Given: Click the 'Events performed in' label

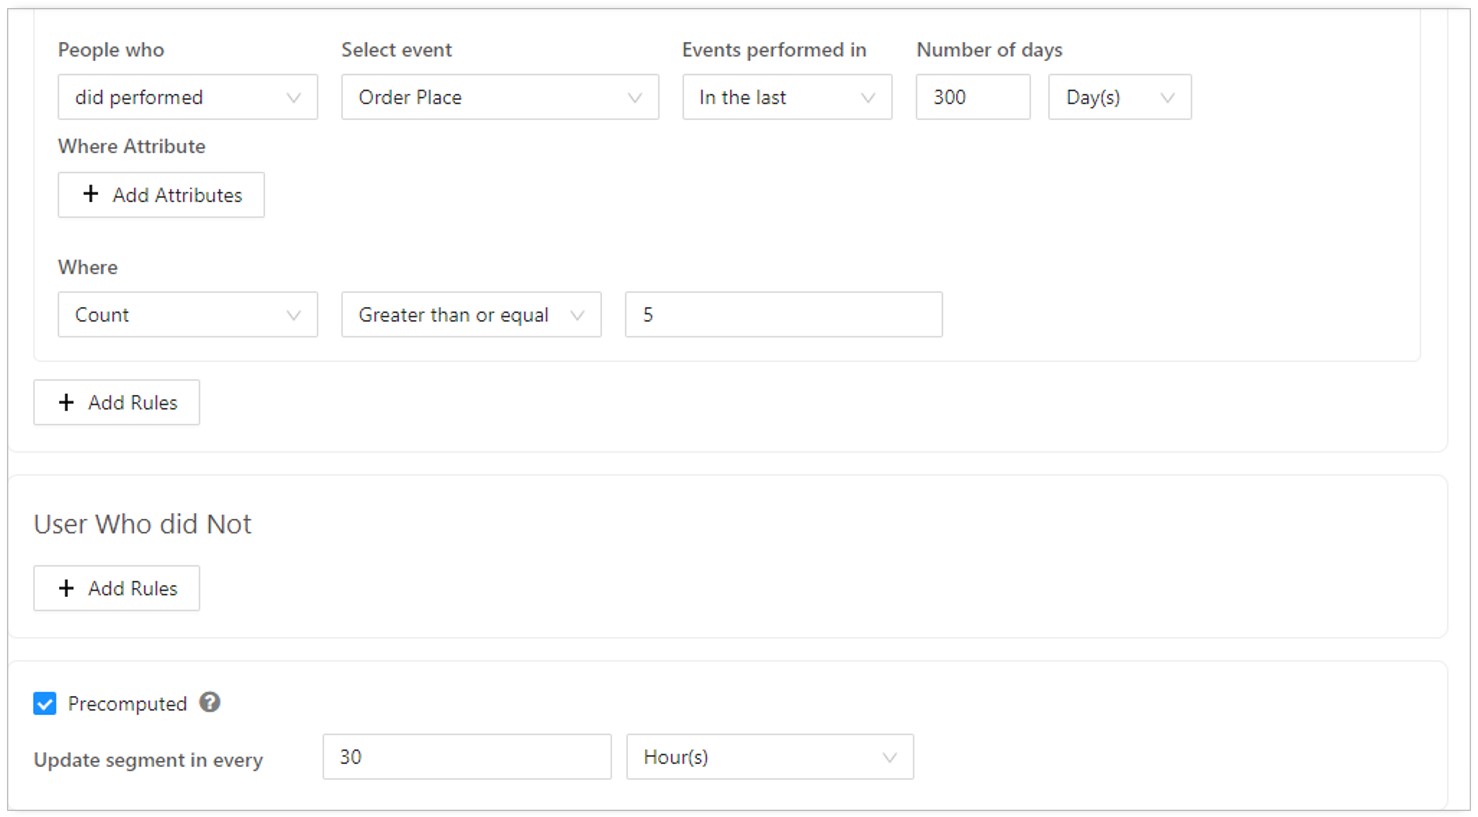Looking at the screenshot, I should [774, 50].
